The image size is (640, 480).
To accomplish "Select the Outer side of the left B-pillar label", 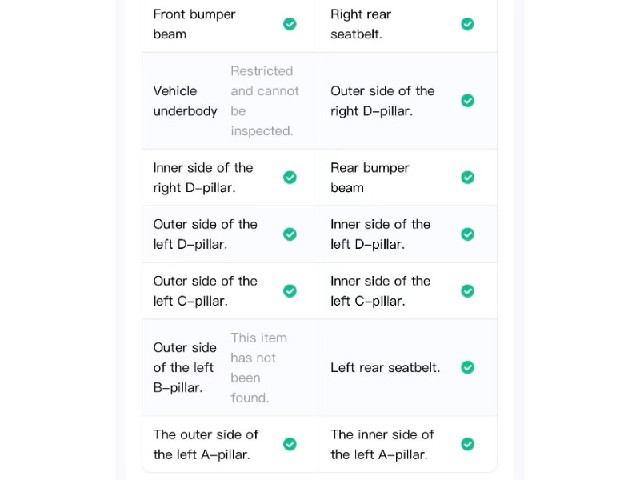I will 185,367.
